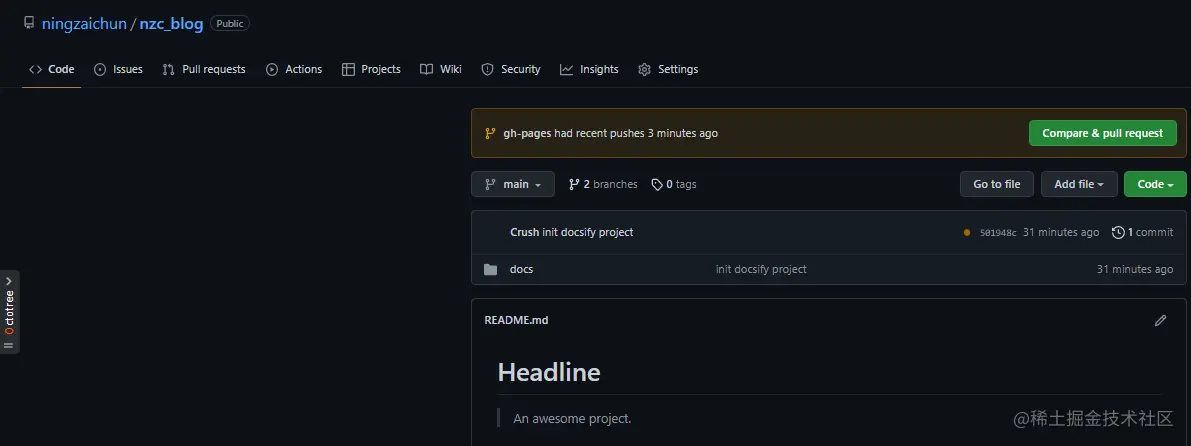This screenshot has width=1191, height=446.
Task: Click the Crush commit author name
Action: click(x=524, y=232)
